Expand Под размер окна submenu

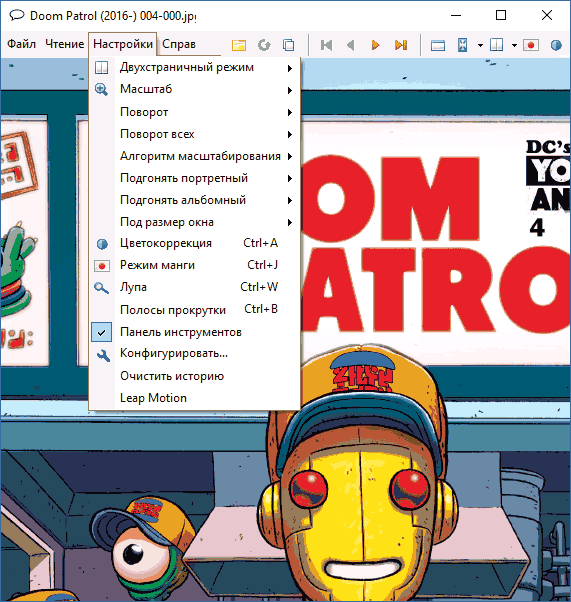click(x=195, y=222)
